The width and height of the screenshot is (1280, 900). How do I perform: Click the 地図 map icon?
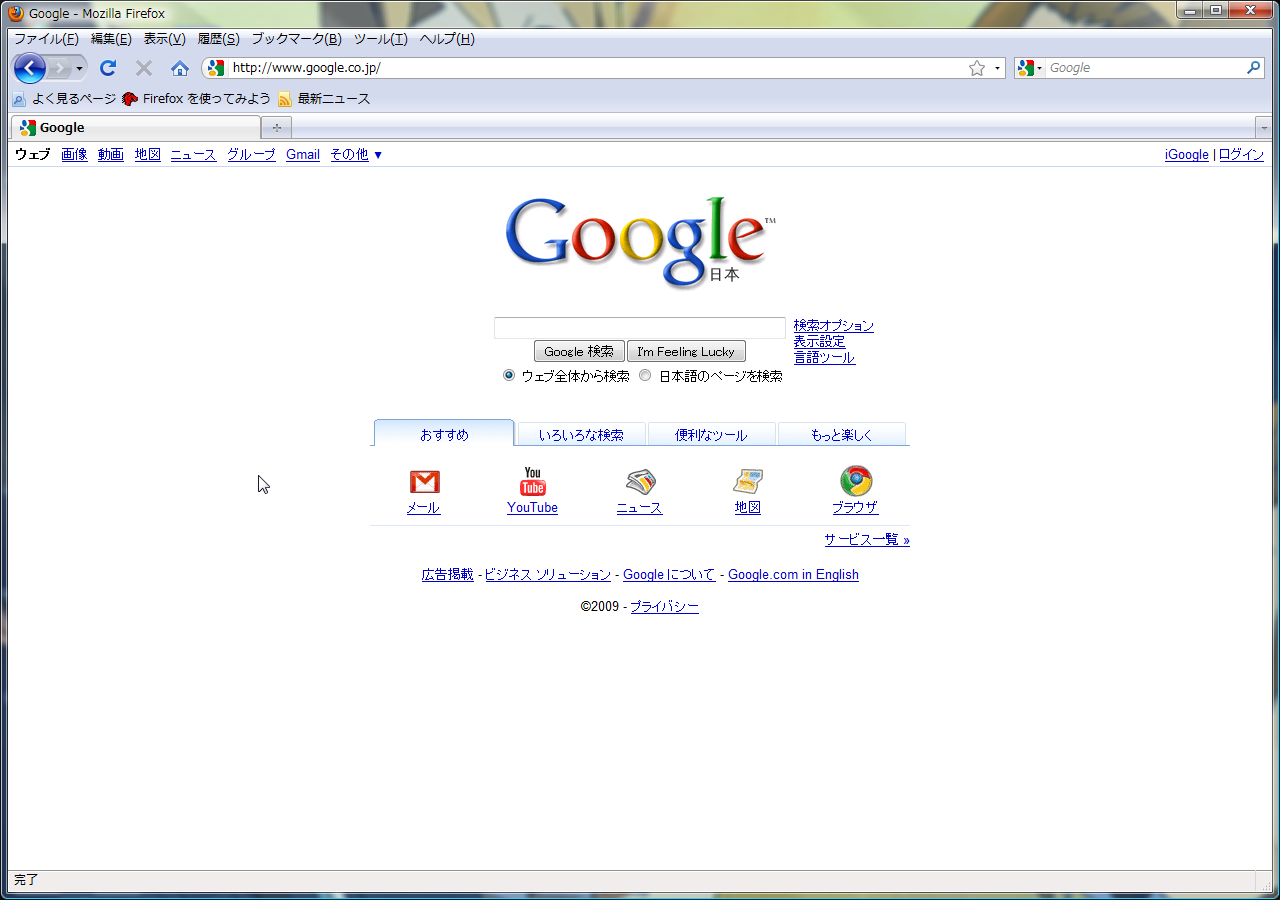pos(748,482)
